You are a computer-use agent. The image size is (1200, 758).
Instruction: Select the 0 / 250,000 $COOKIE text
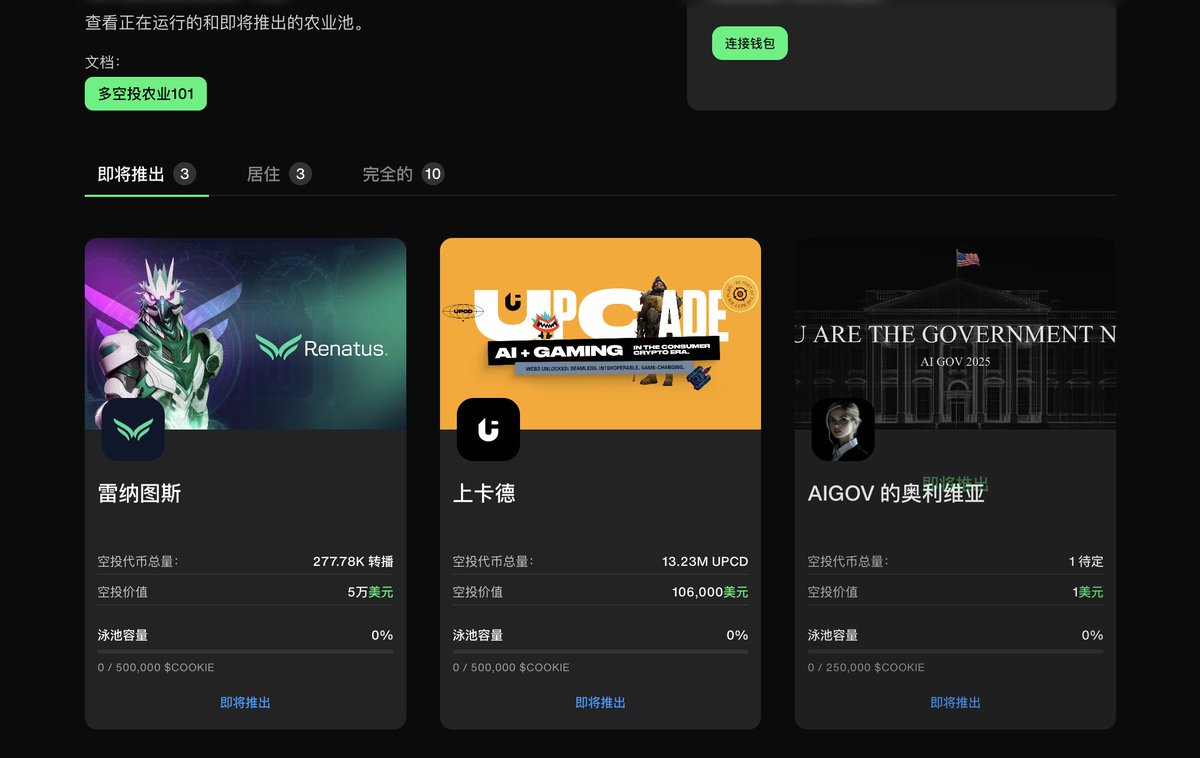click(x=866, y=667)
